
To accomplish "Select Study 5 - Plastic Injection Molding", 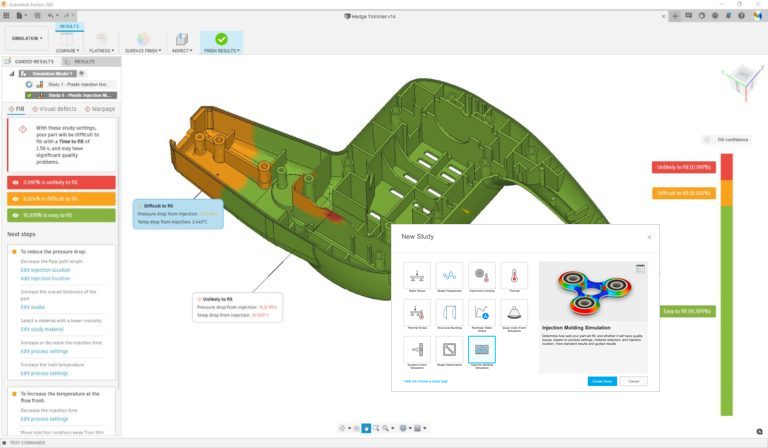I will [x=72, y=95].
